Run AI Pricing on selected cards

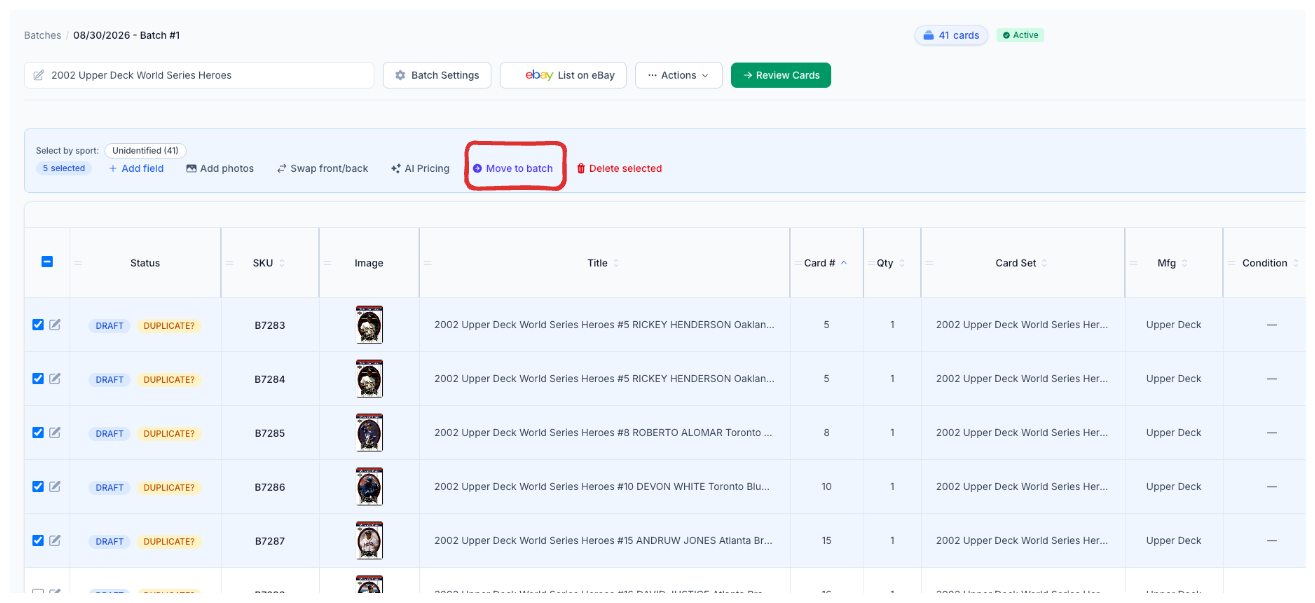420,169
